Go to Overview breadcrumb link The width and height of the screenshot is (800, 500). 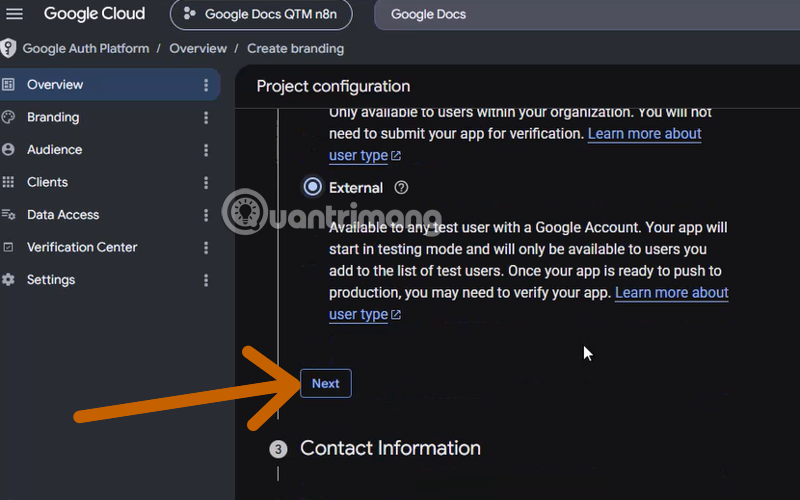point(198,48)
